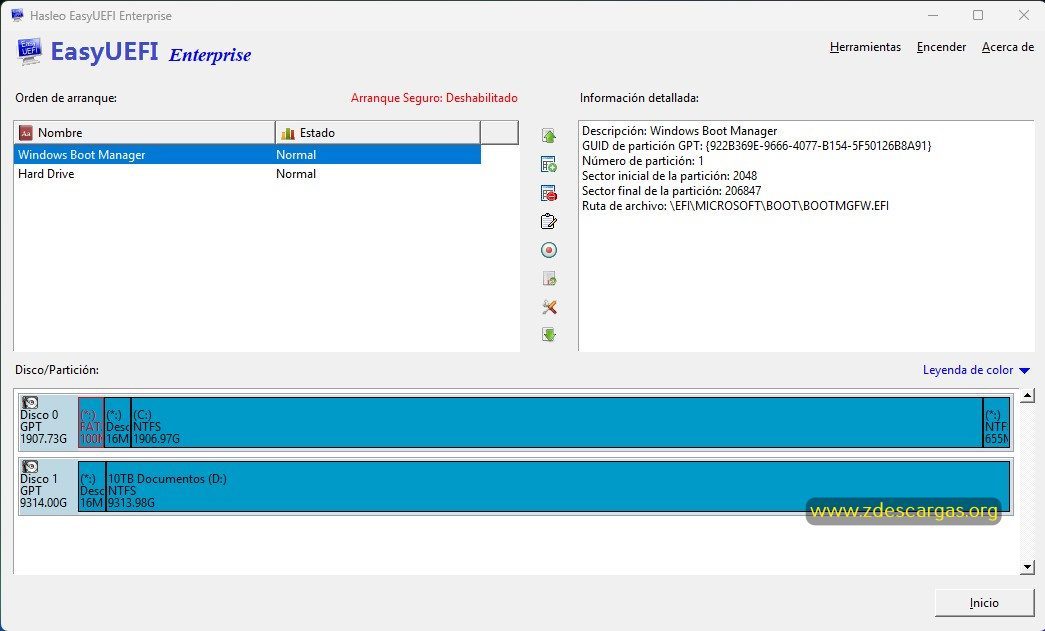Image resolution: width=1045 pixels, height=631 pixels.
Task: Click the Ruta de archivo BOOTMGFW.EFI line
Action: (735, 206)
